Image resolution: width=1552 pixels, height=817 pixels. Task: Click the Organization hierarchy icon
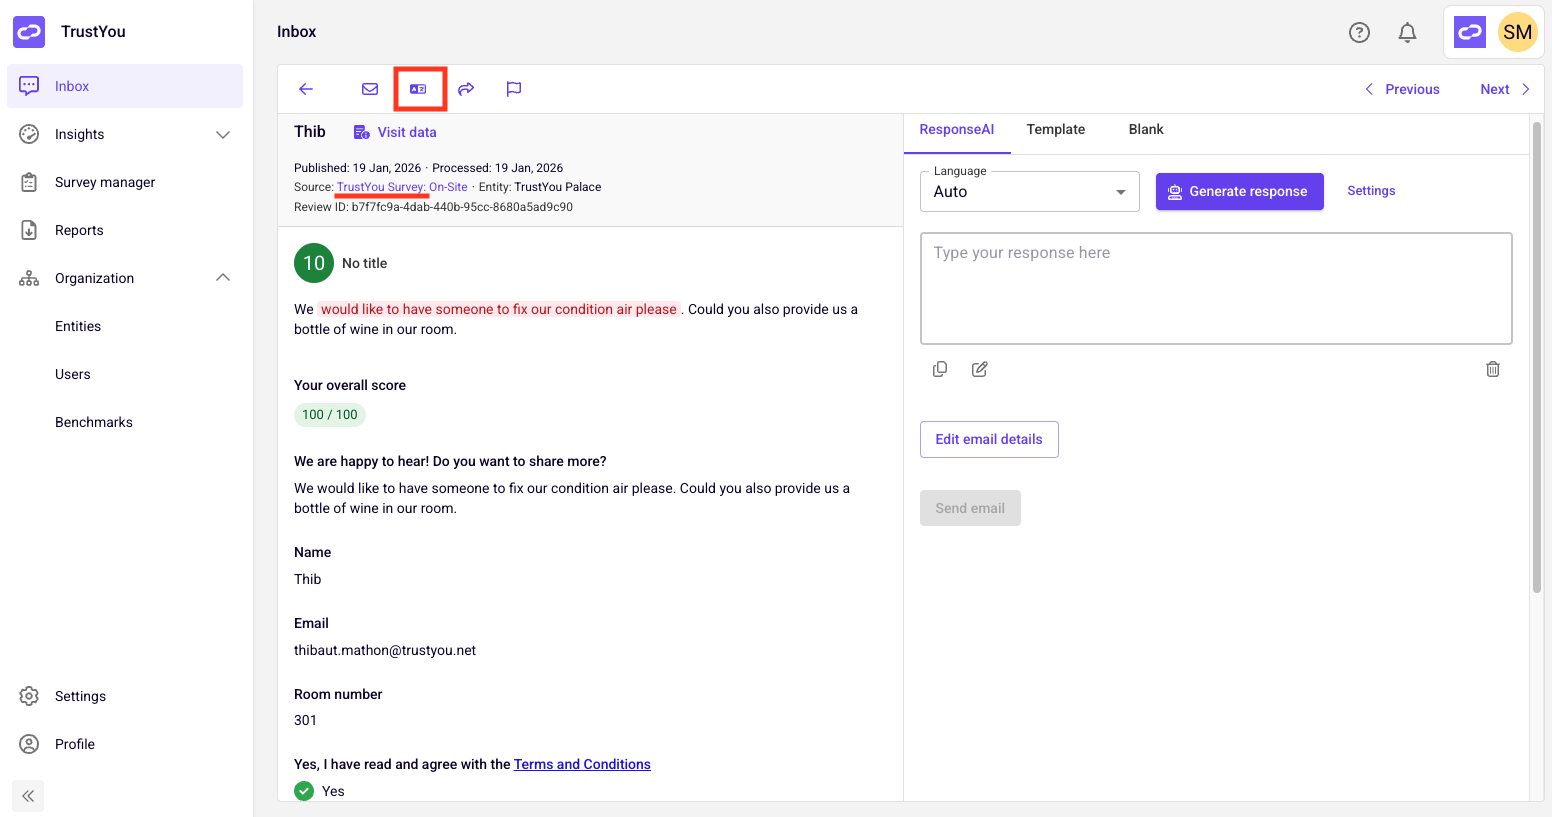click(29, 278)
